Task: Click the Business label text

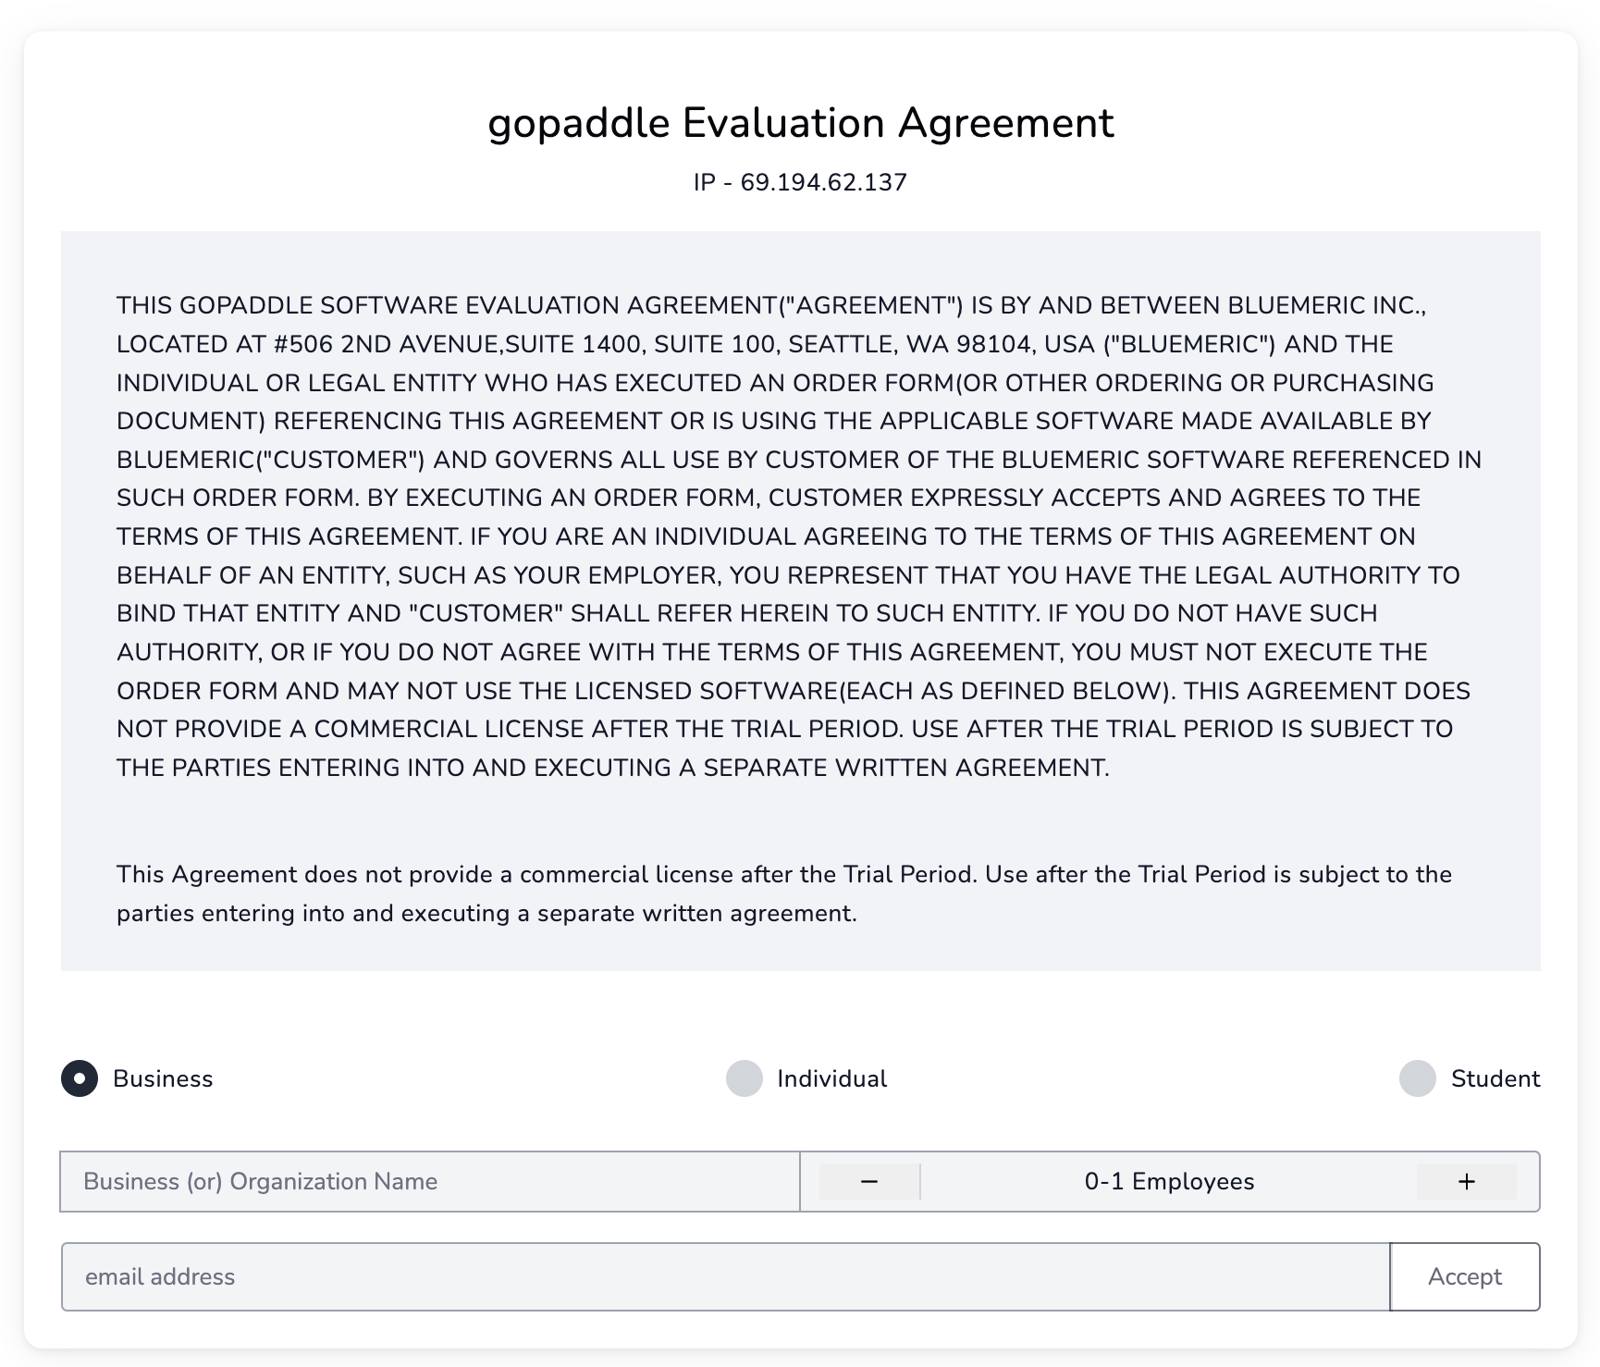Action: click(162, 1079)
